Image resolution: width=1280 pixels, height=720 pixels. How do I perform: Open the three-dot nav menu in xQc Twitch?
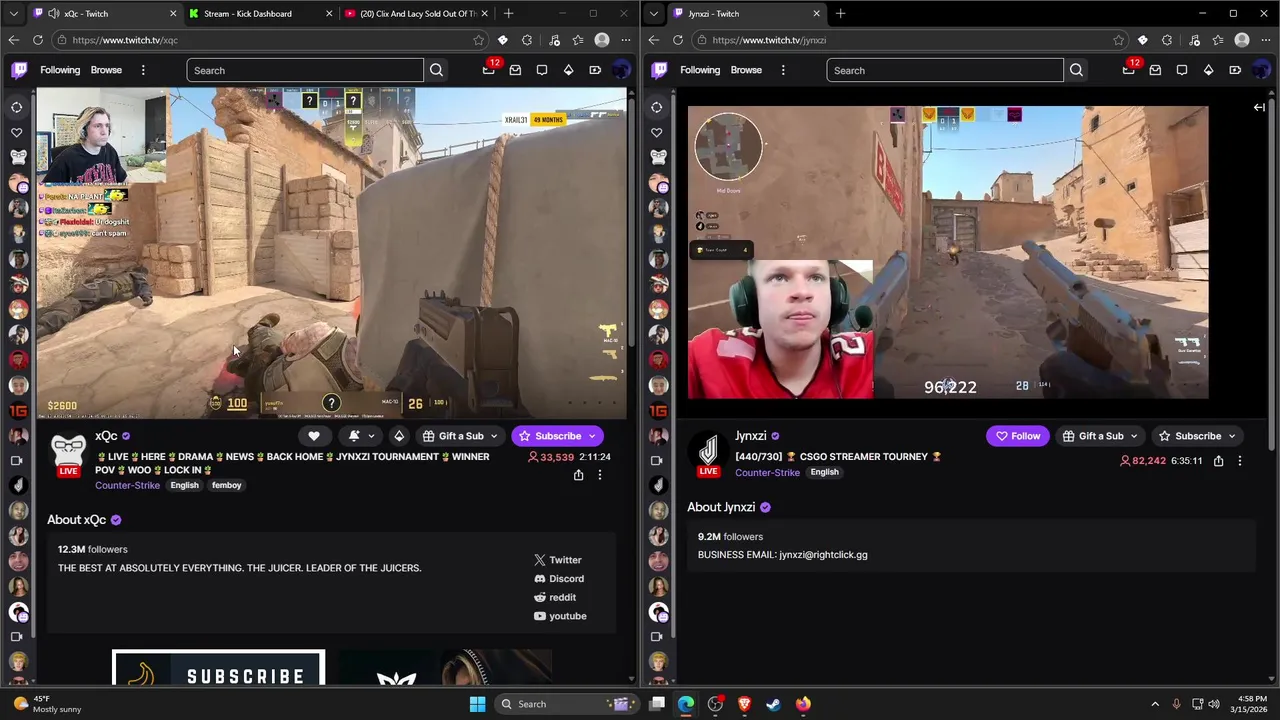coord(143,70)
